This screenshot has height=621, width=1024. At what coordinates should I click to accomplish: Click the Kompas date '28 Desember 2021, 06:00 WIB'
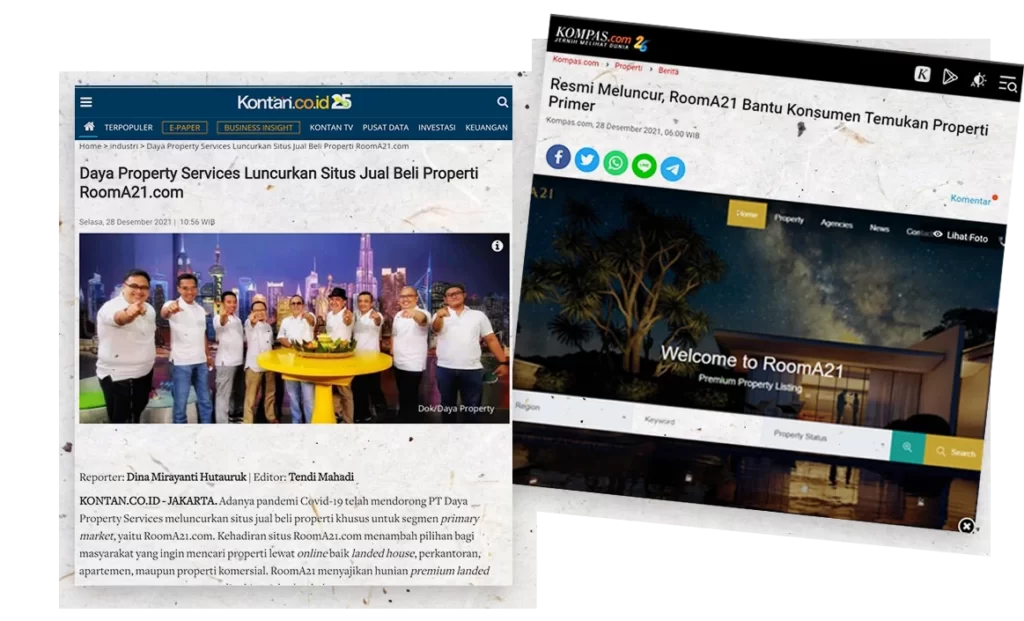tap(647, 129)
